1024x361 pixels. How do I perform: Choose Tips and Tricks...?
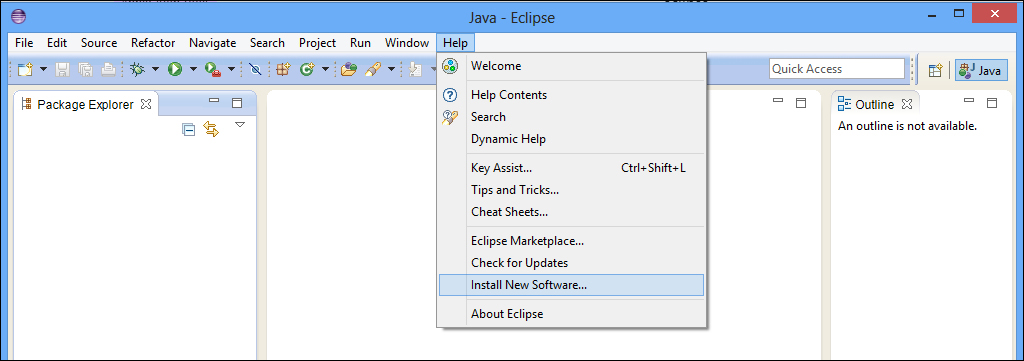pos(571,190)
